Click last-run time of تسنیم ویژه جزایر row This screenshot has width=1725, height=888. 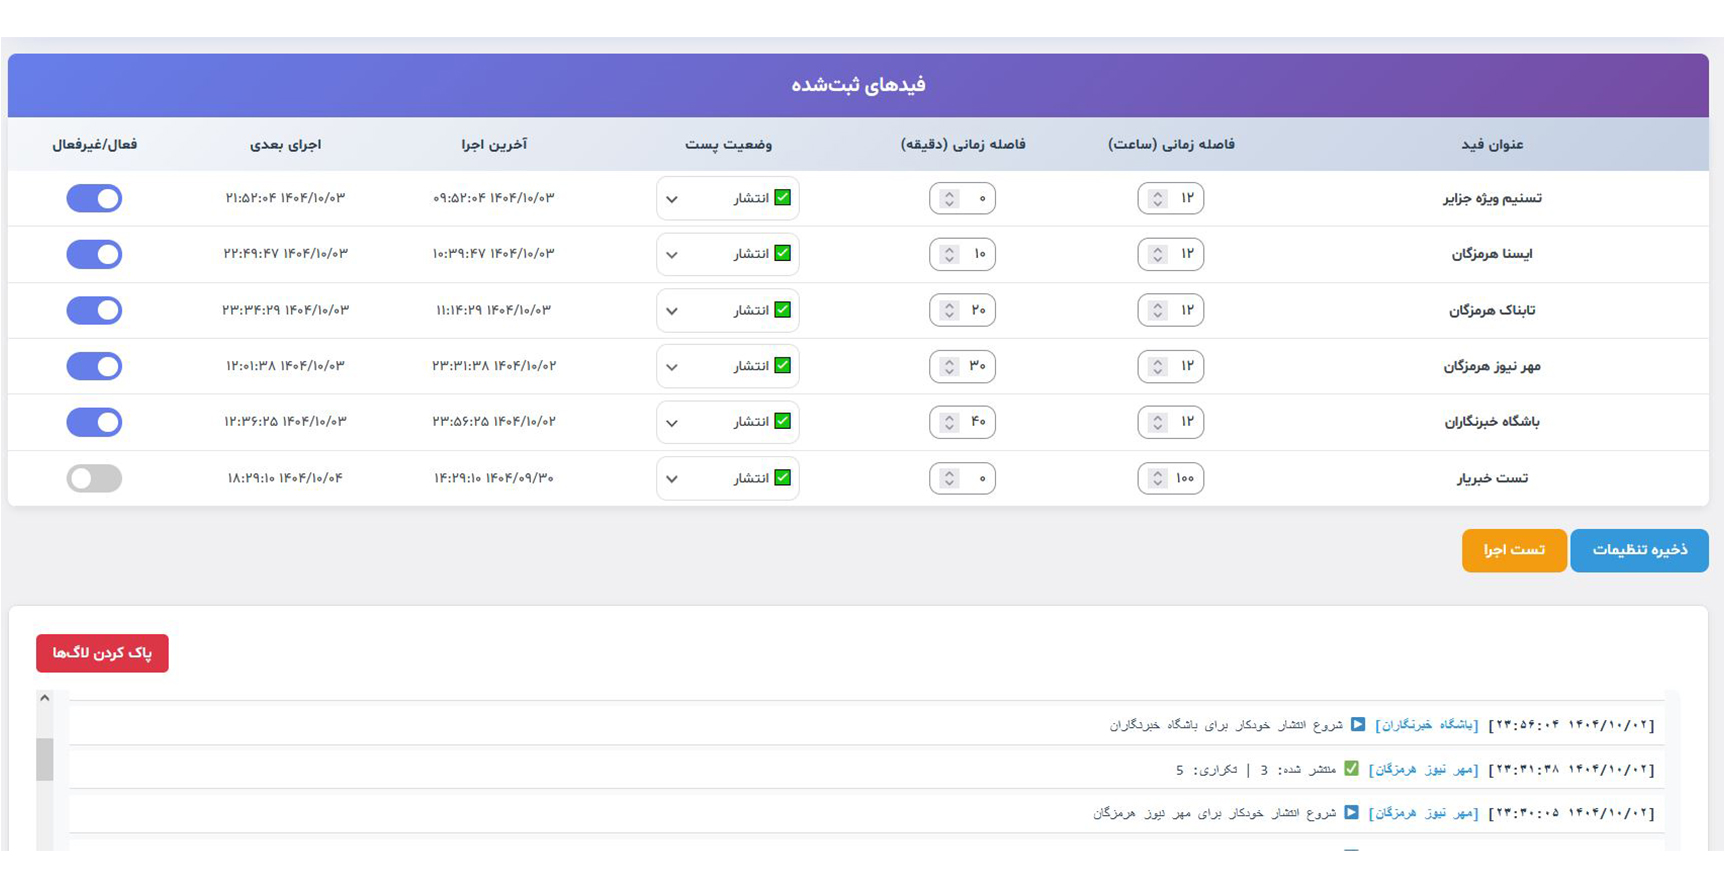494,198
